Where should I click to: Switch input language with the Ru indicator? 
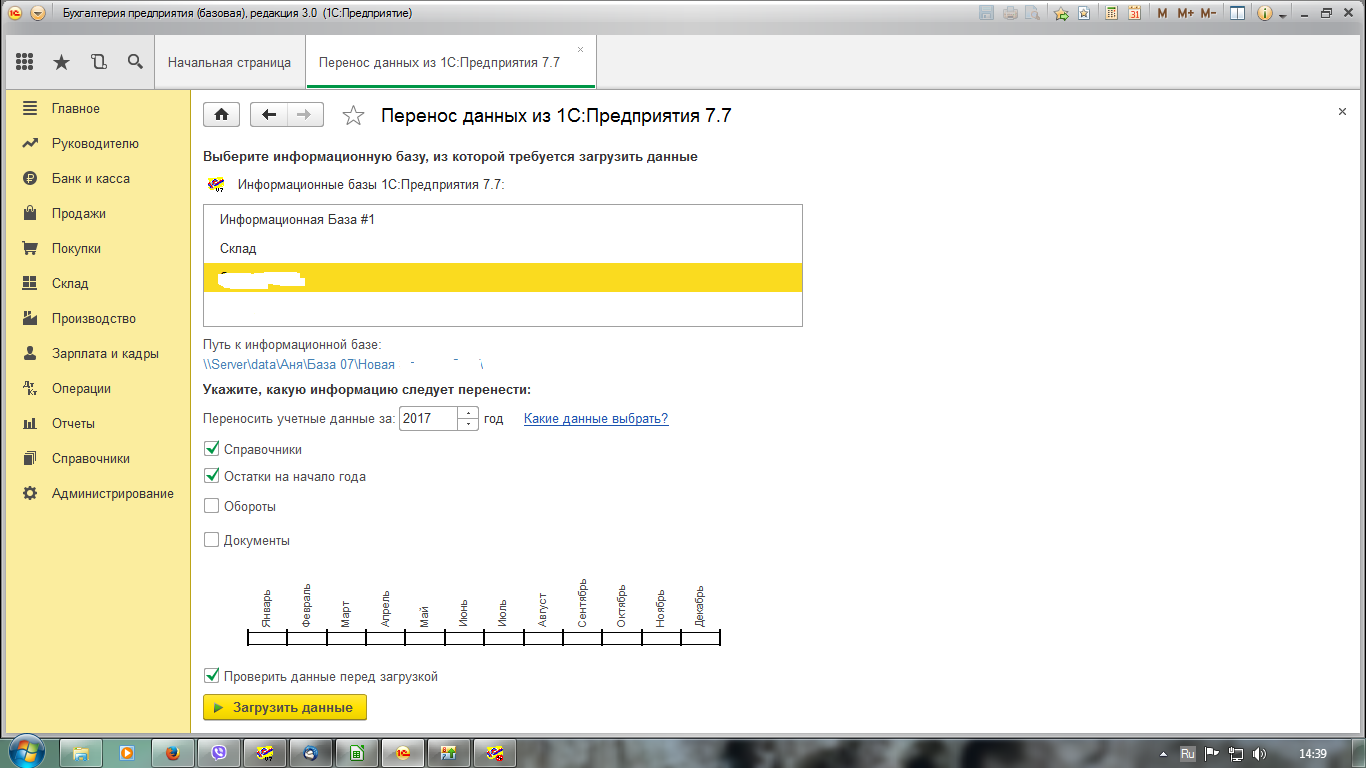pos(1188,753)
